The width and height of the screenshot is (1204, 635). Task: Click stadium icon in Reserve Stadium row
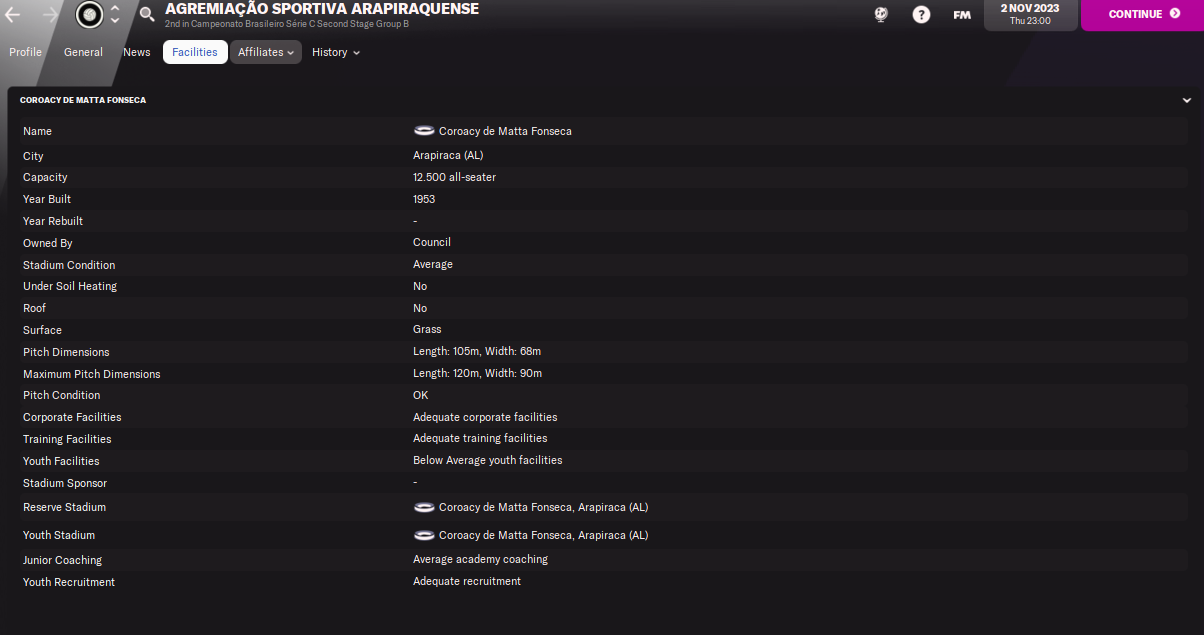click(x=424, y=507)
